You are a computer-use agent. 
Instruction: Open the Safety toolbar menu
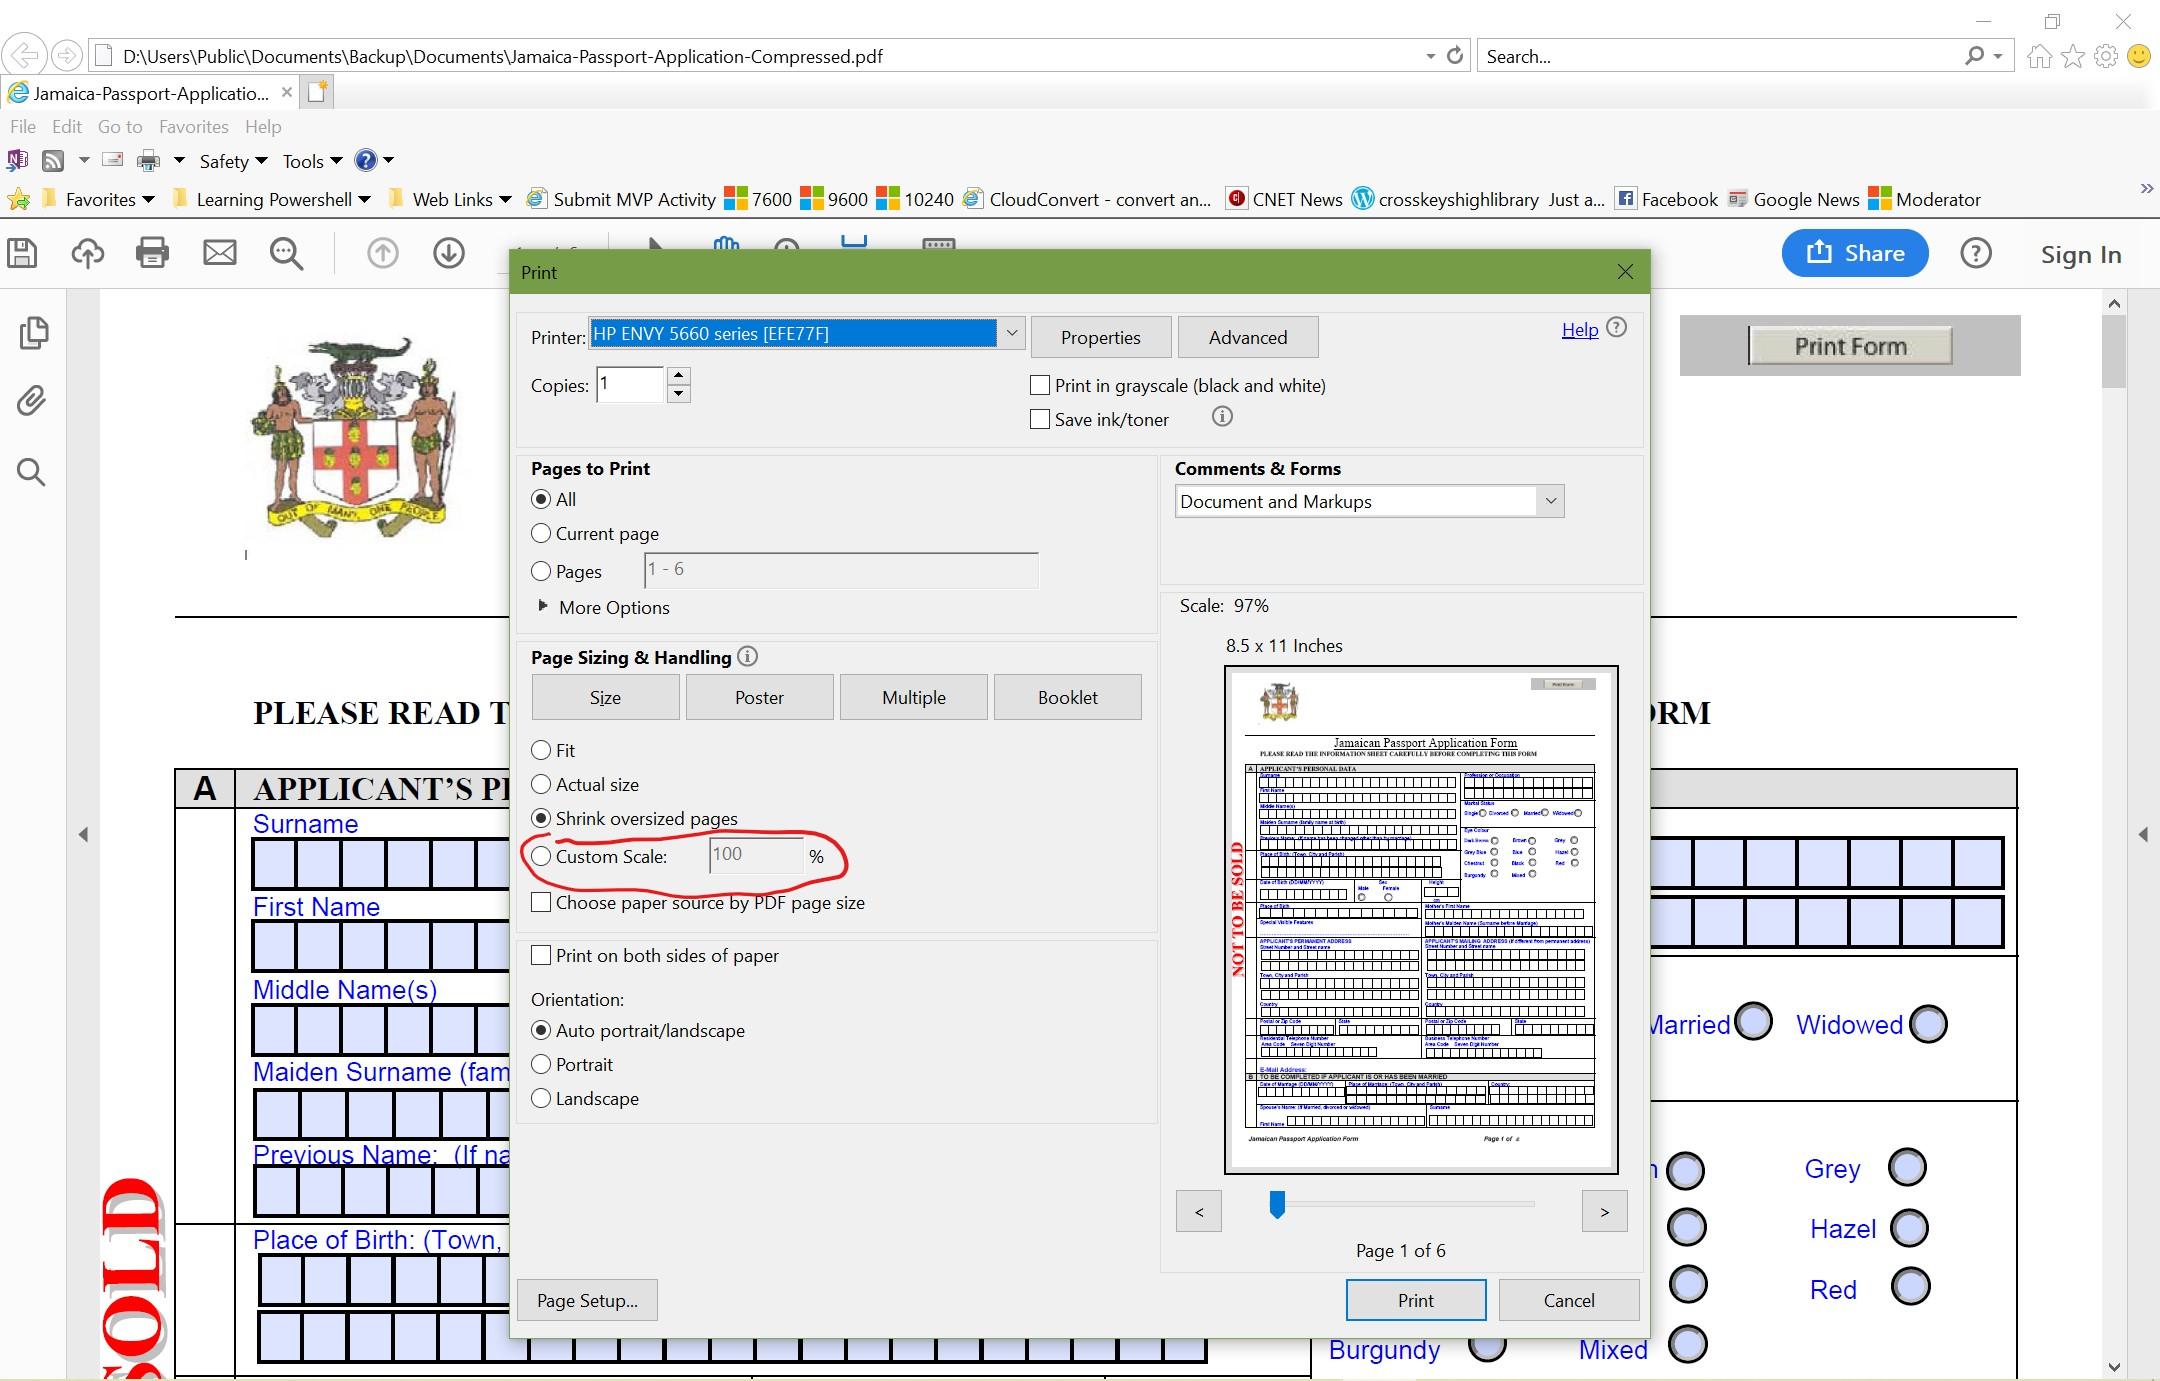pos(232,161)
